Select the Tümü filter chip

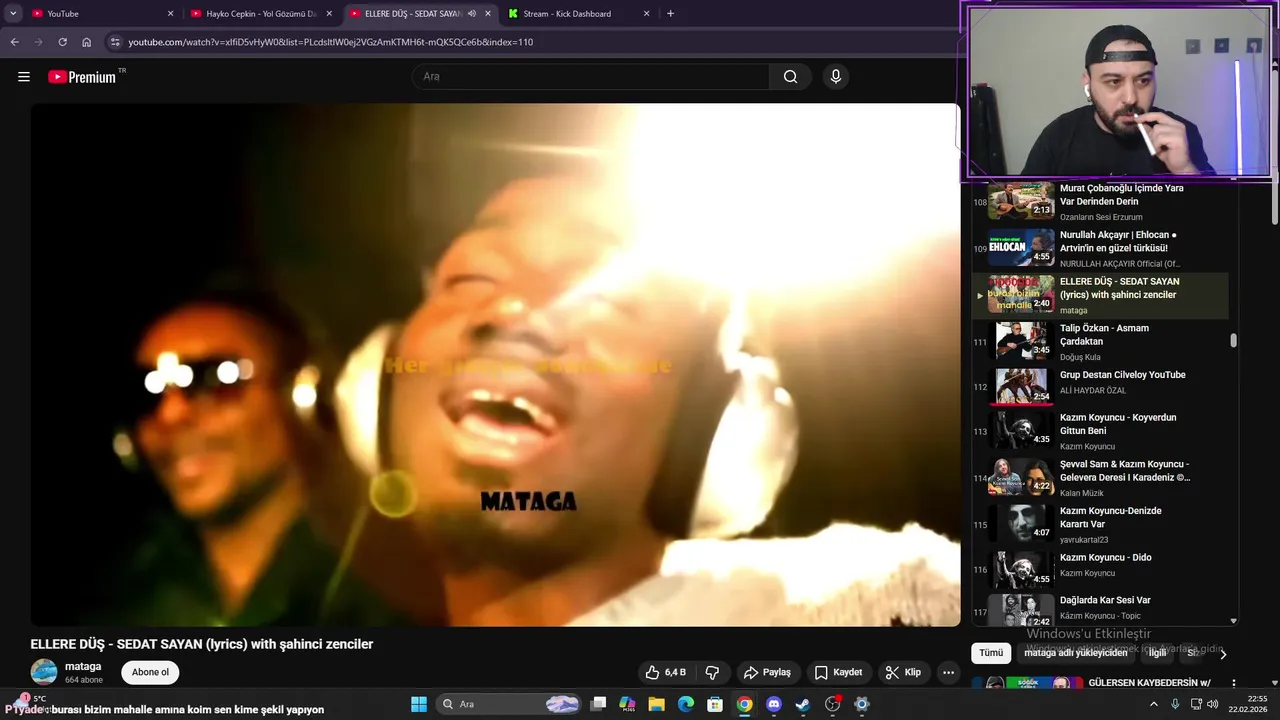click(x=990, y=653)
